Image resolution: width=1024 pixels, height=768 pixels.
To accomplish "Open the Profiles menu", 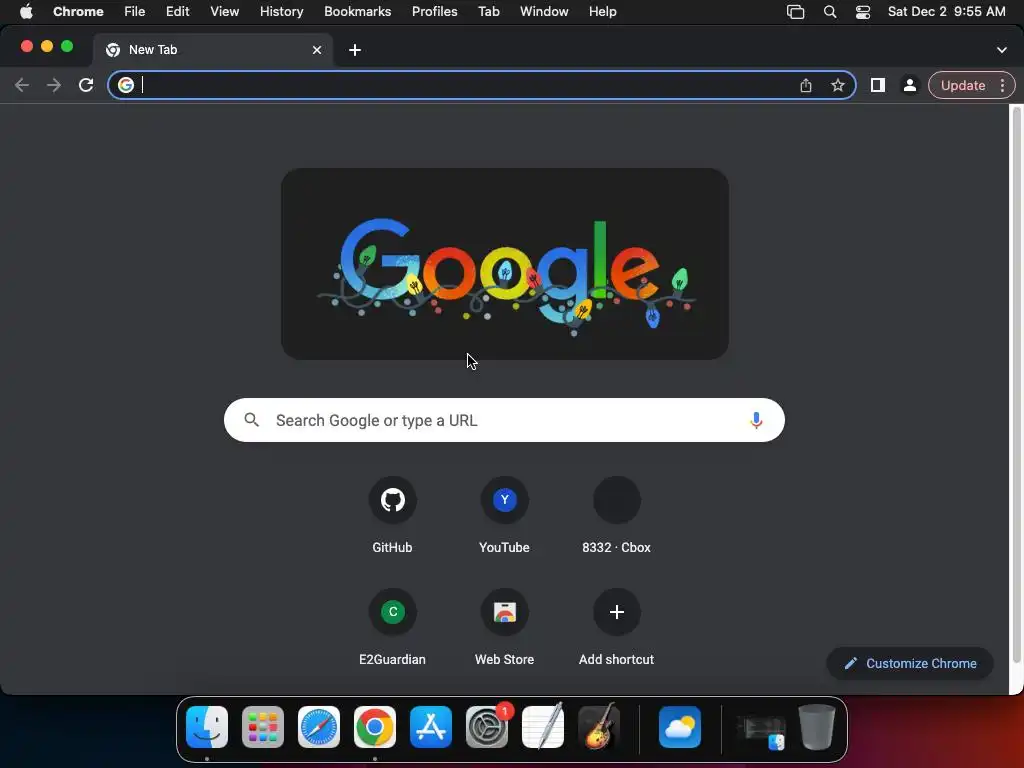I will tap(434, 11).
